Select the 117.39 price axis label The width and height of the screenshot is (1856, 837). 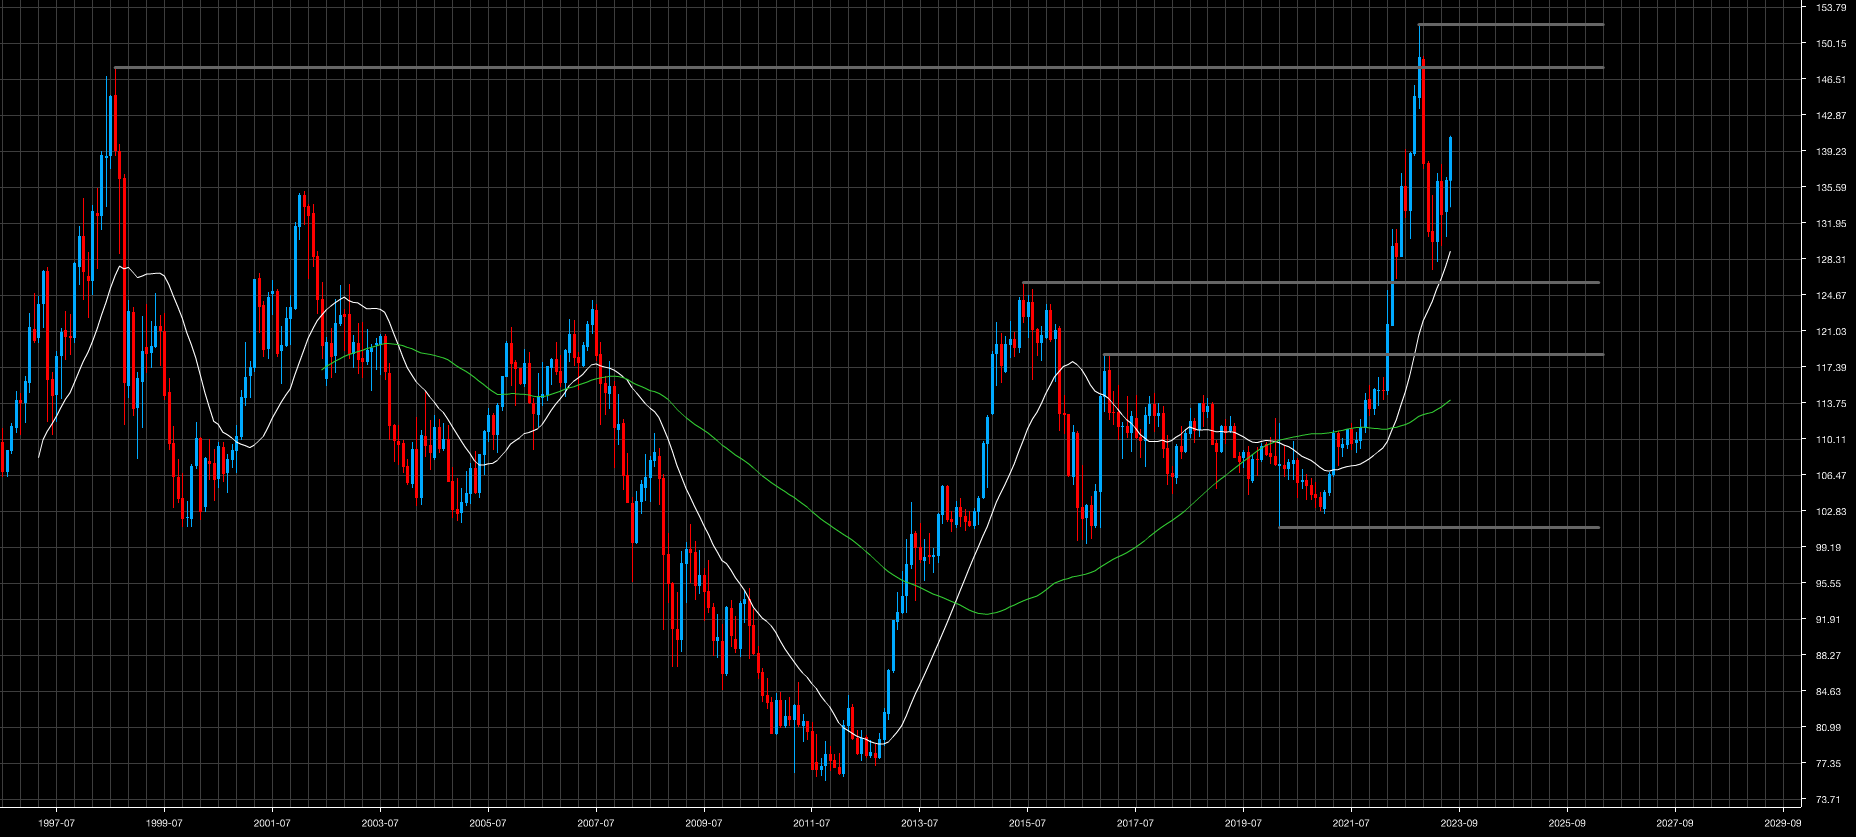tap(1831, 368)
